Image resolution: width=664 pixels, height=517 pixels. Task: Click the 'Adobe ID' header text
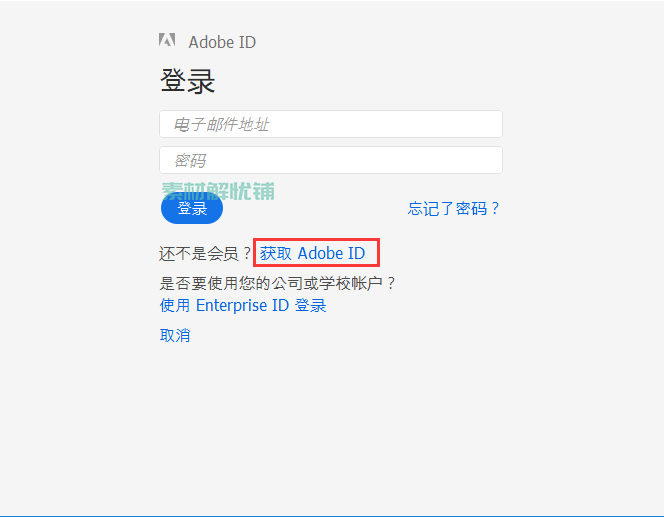tap(222, 42)
